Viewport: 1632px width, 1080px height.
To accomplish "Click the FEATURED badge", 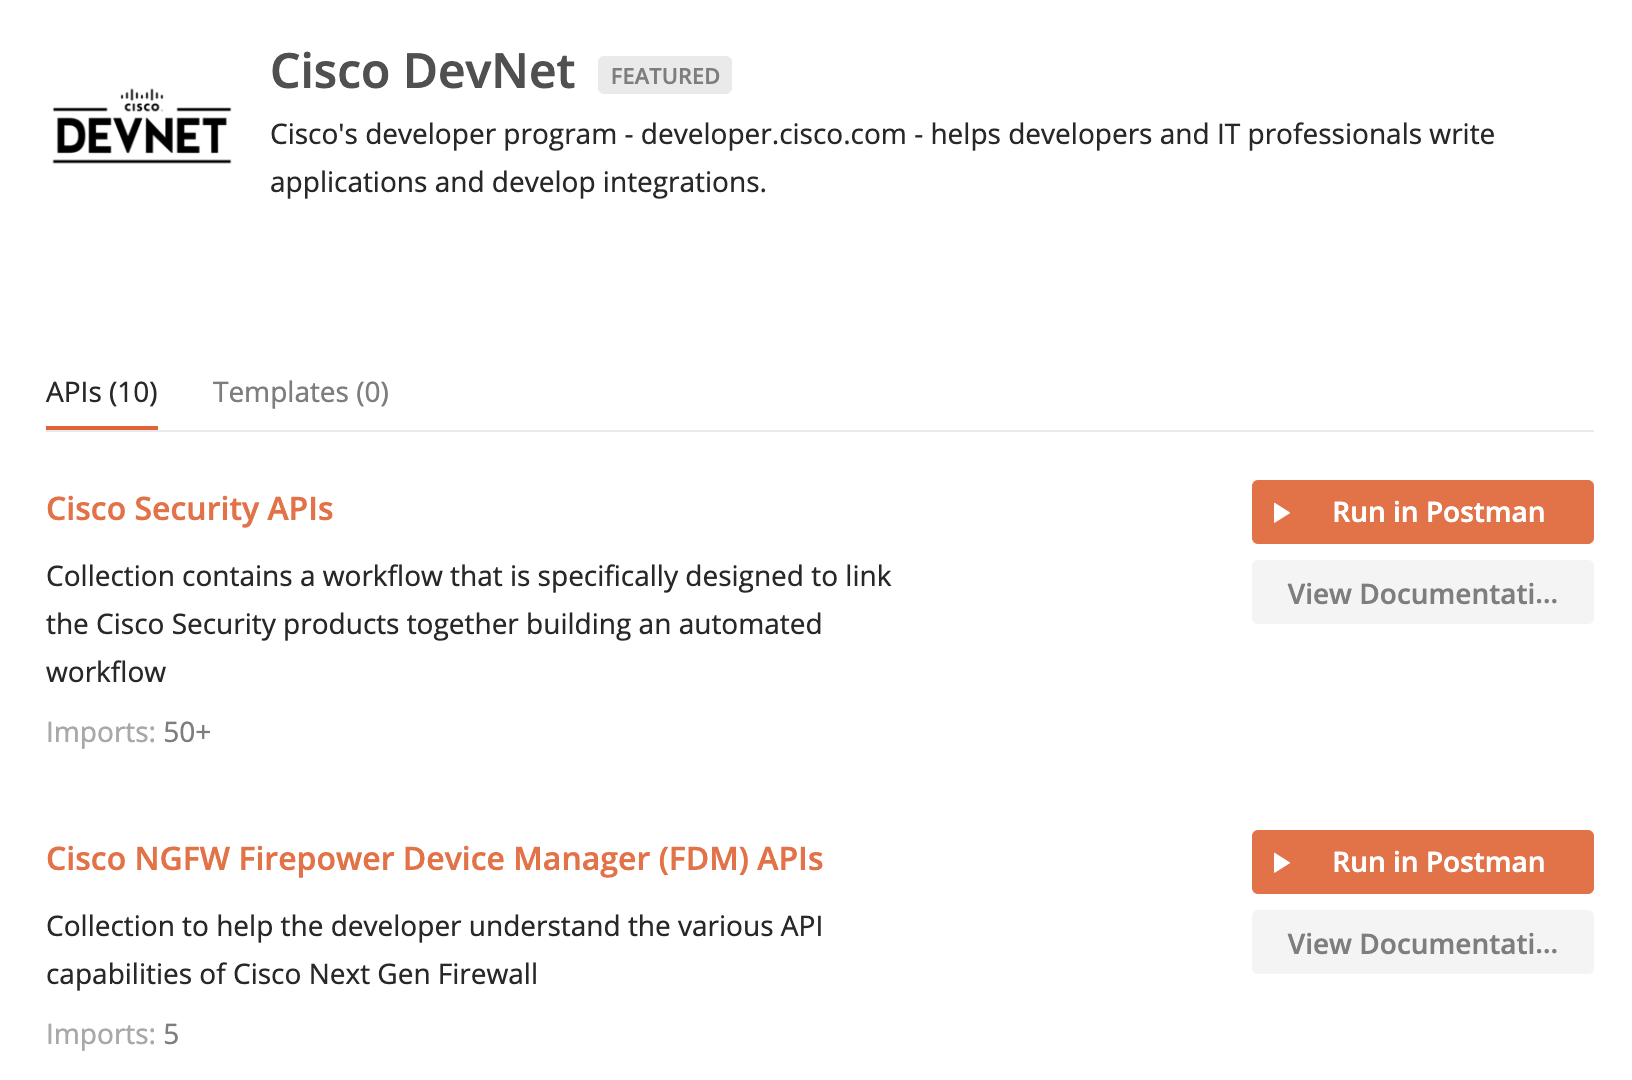I will click(665, 76).
